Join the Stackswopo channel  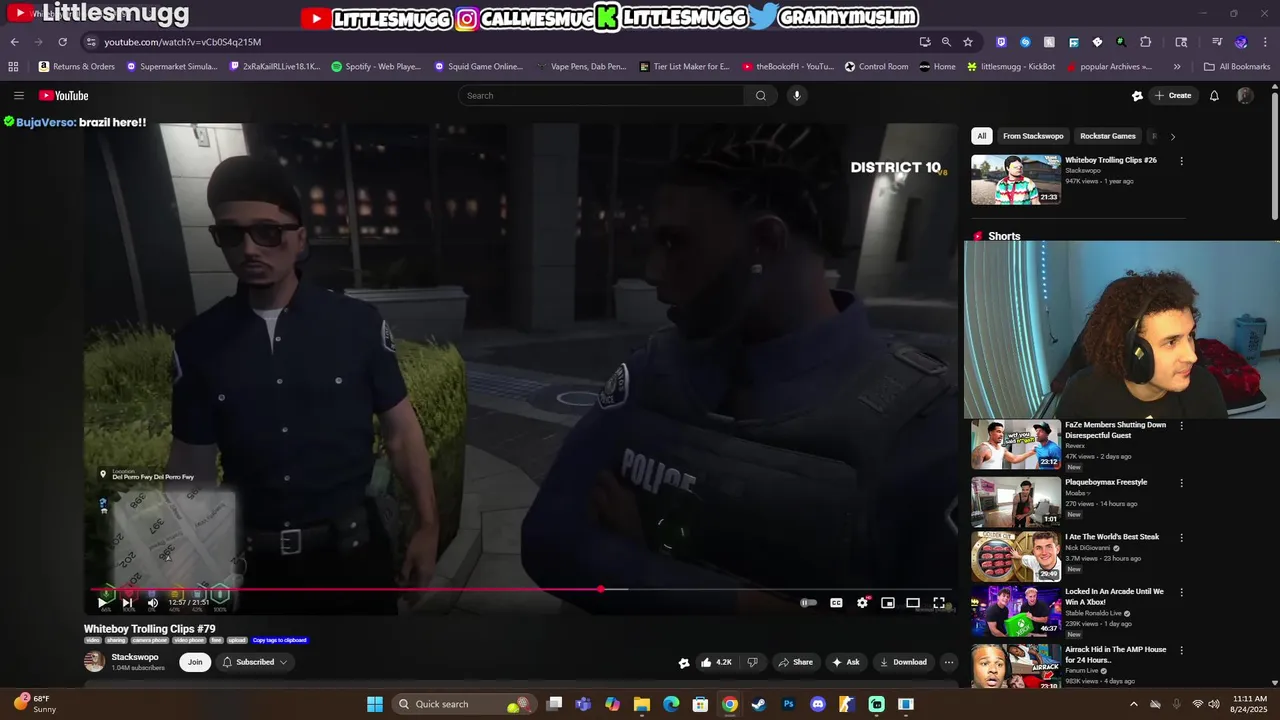pos(195,662)
